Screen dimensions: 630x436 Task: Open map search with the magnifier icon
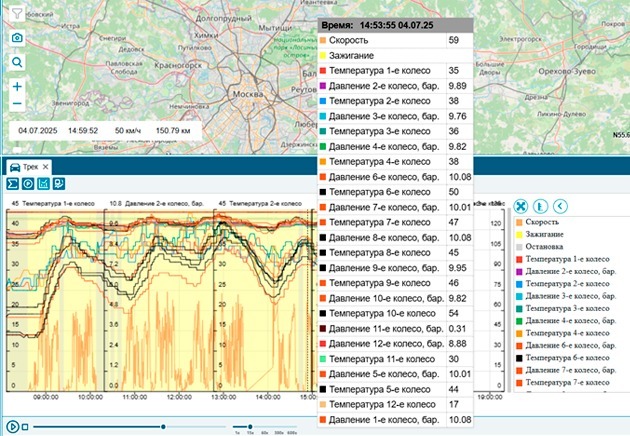pyautogui.click(x=17, y=62)
